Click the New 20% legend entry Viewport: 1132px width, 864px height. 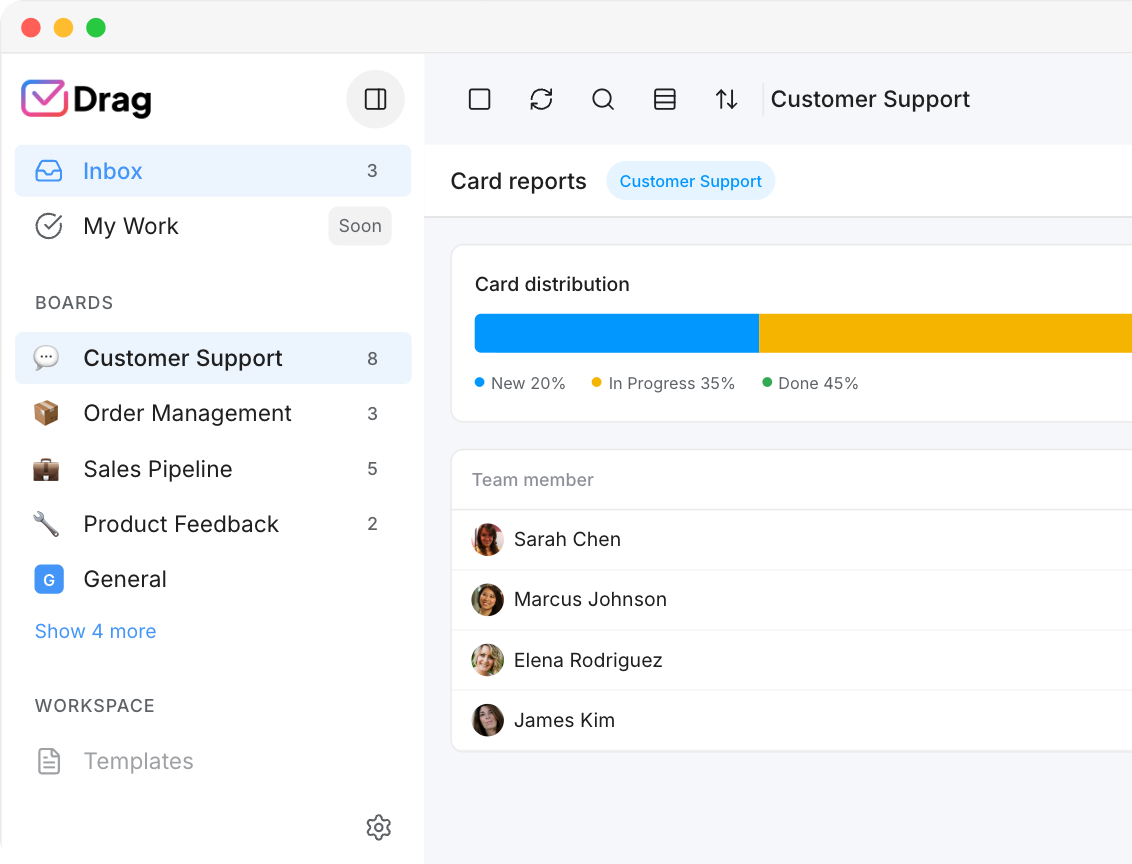[520, 383]
